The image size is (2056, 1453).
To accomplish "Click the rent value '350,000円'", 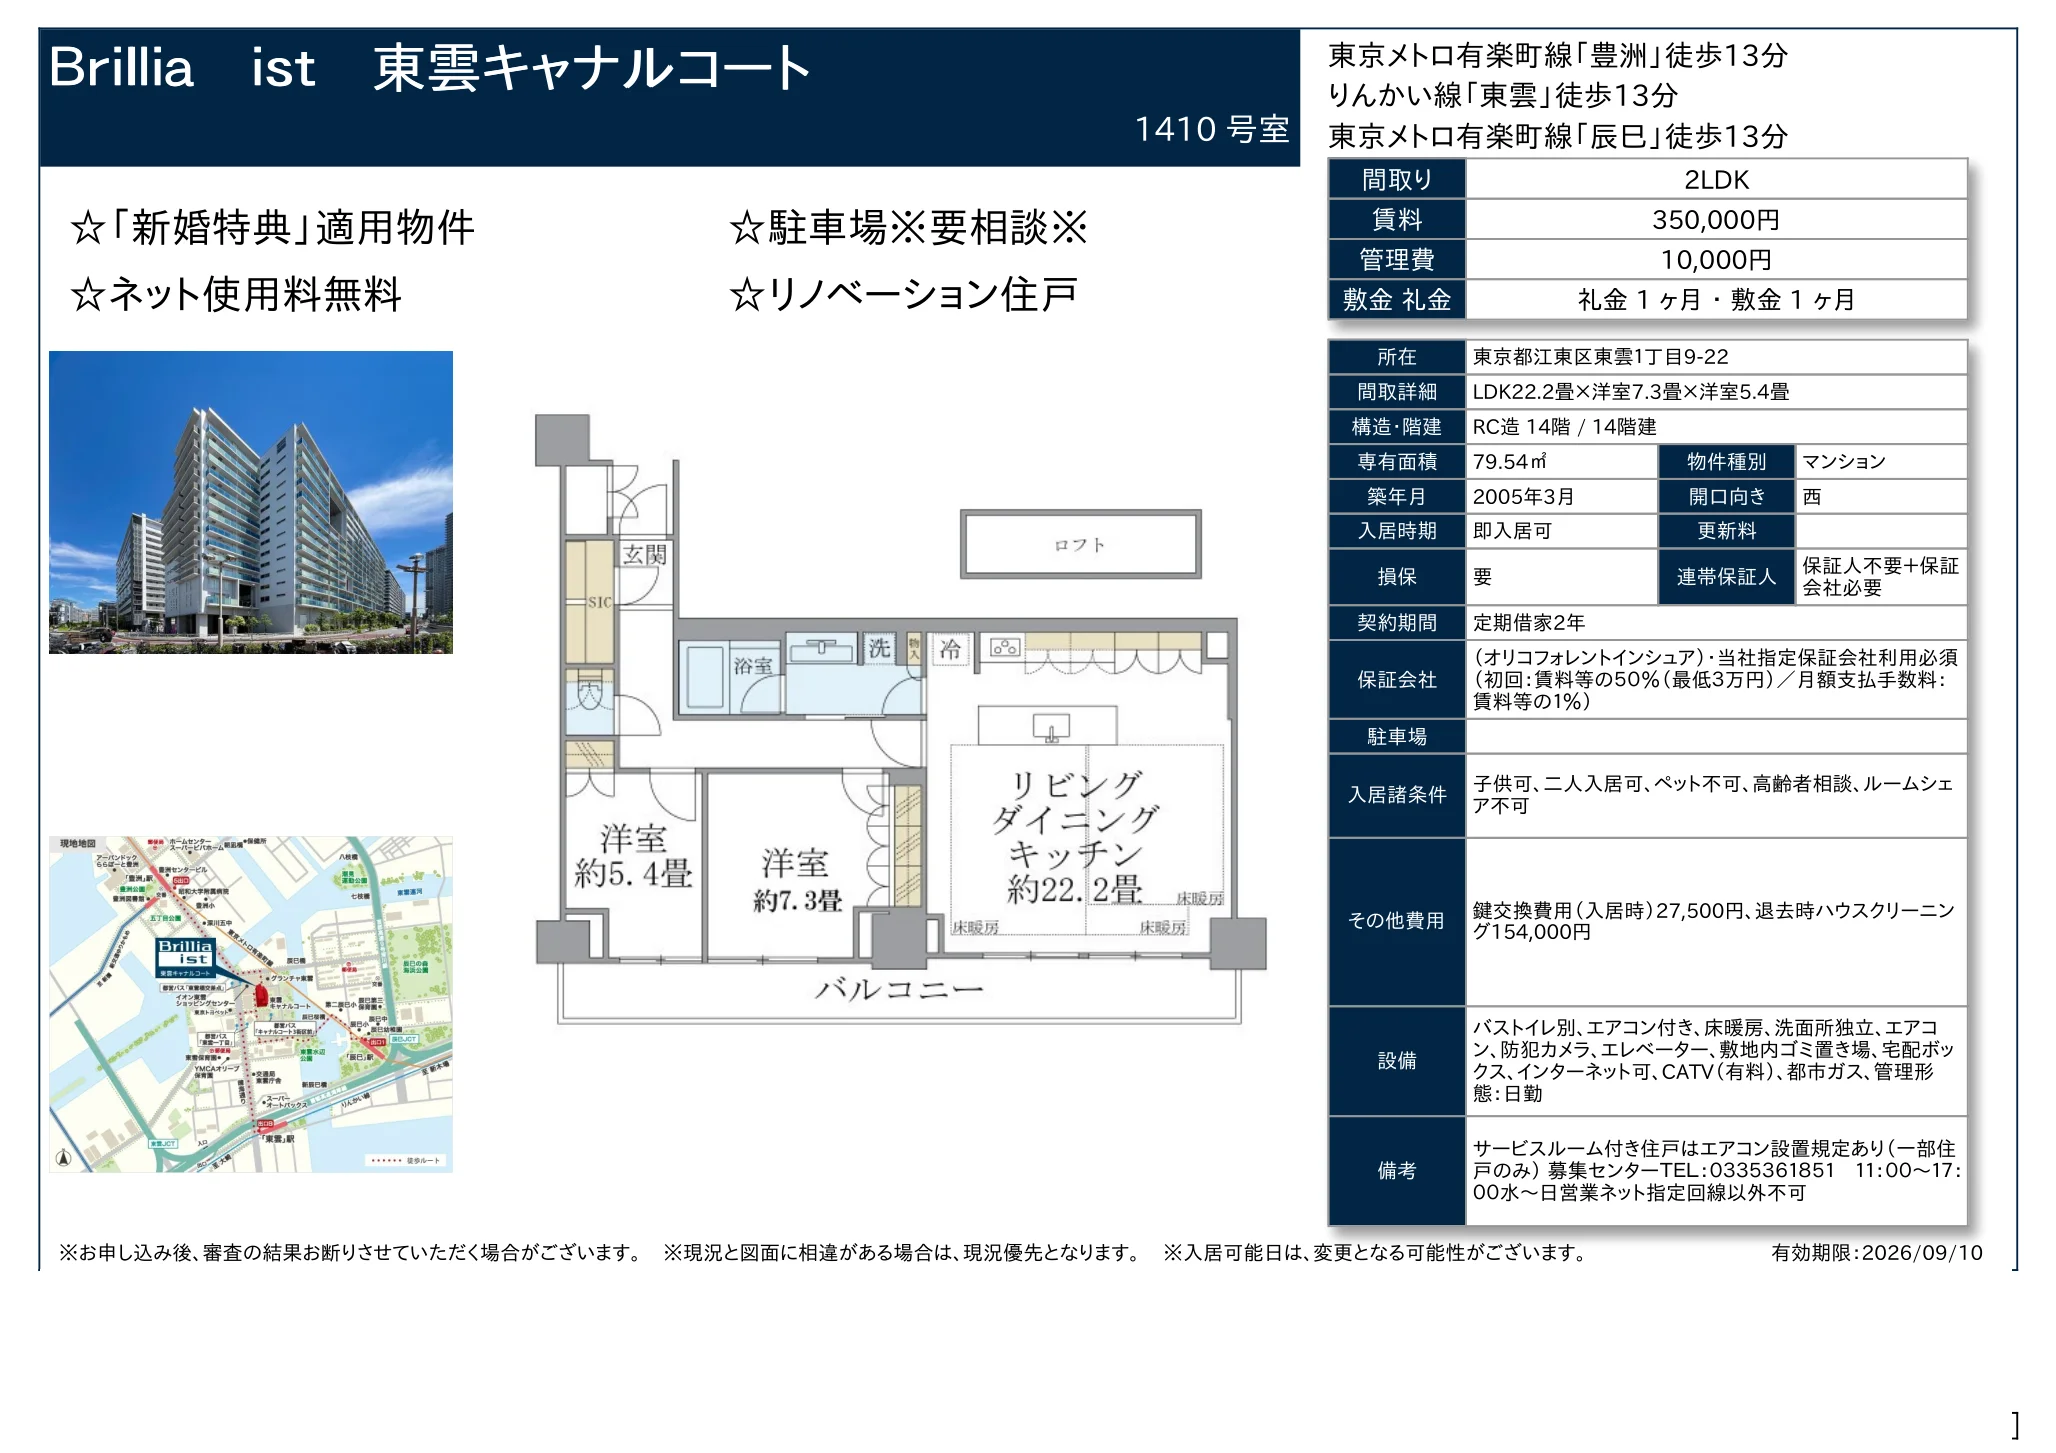I will click(x=1716, y=220).
